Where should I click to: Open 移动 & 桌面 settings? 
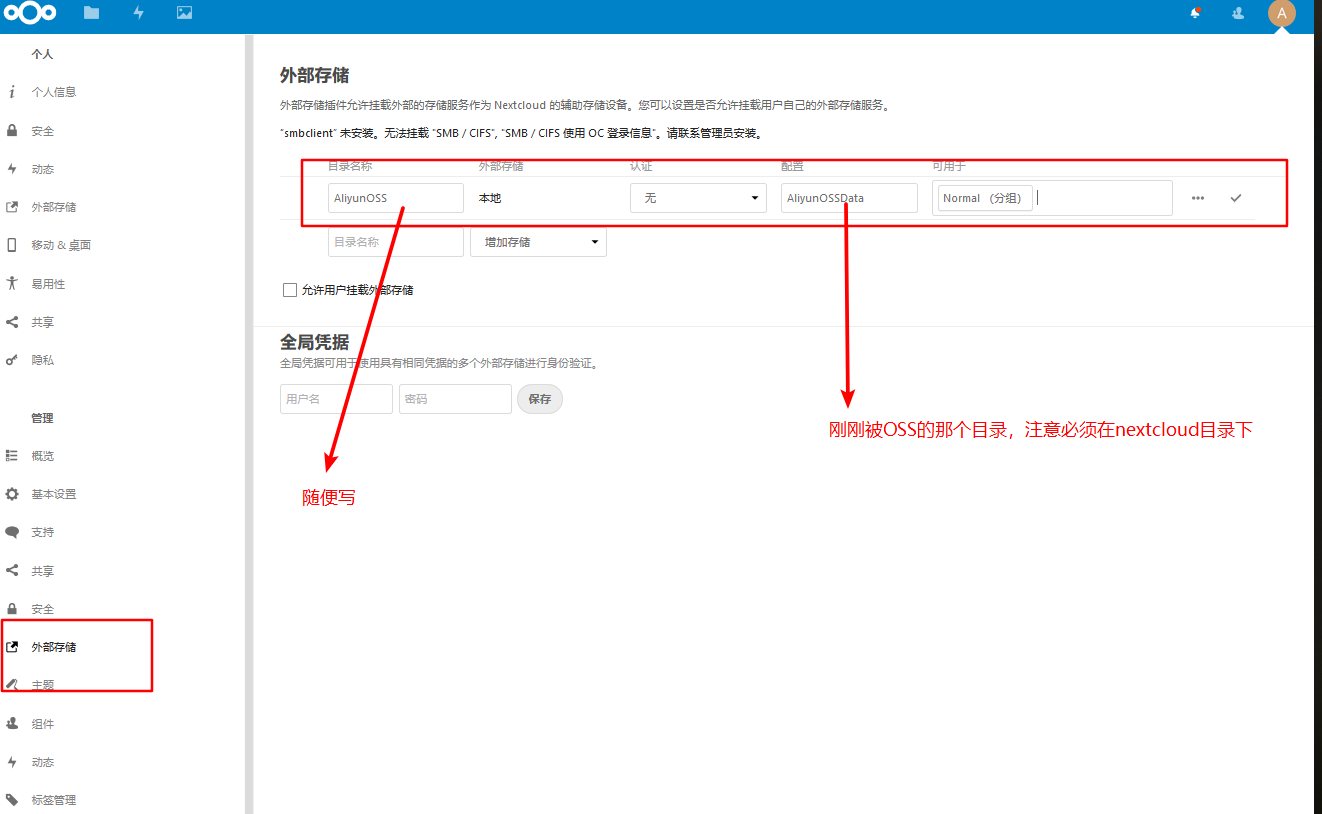tap(61, 245)
